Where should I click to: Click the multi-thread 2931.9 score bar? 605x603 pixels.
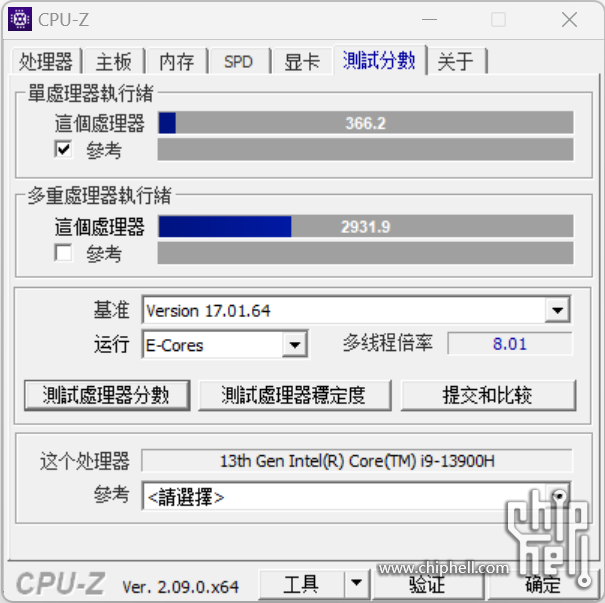[x=365, y=226]
